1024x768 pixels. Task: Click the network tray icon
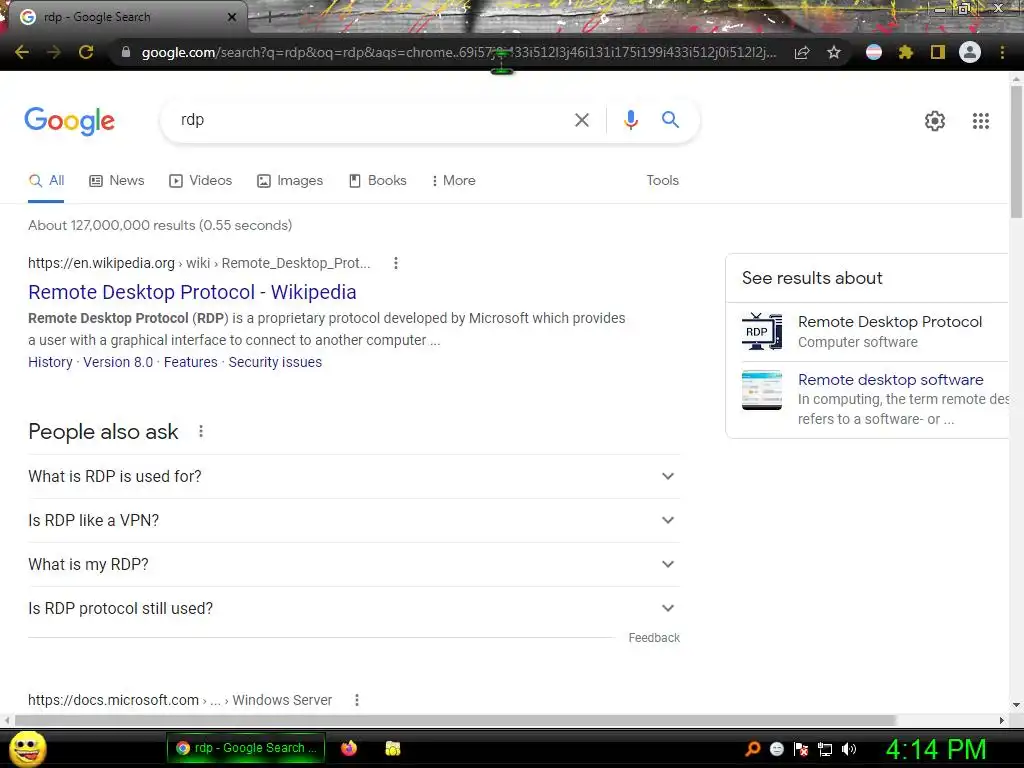coord(825,749)
